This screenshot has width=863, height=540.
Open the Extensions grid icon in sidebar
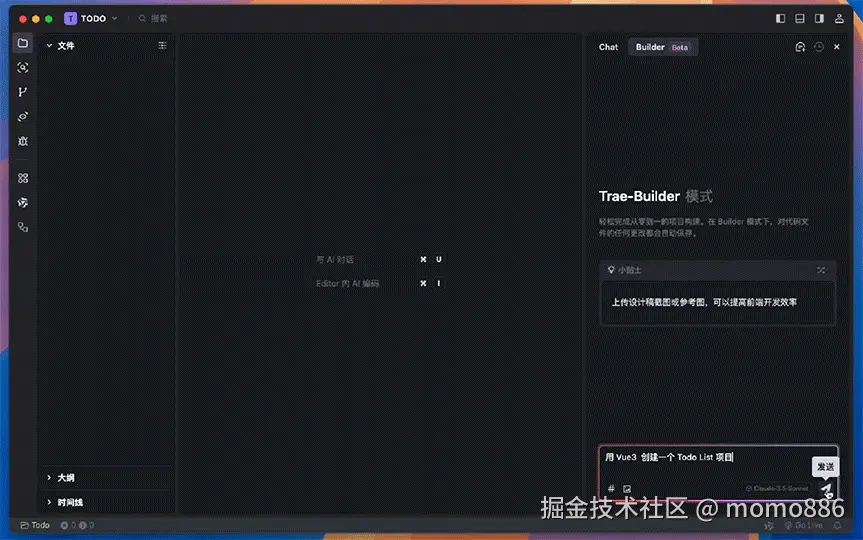23,178
